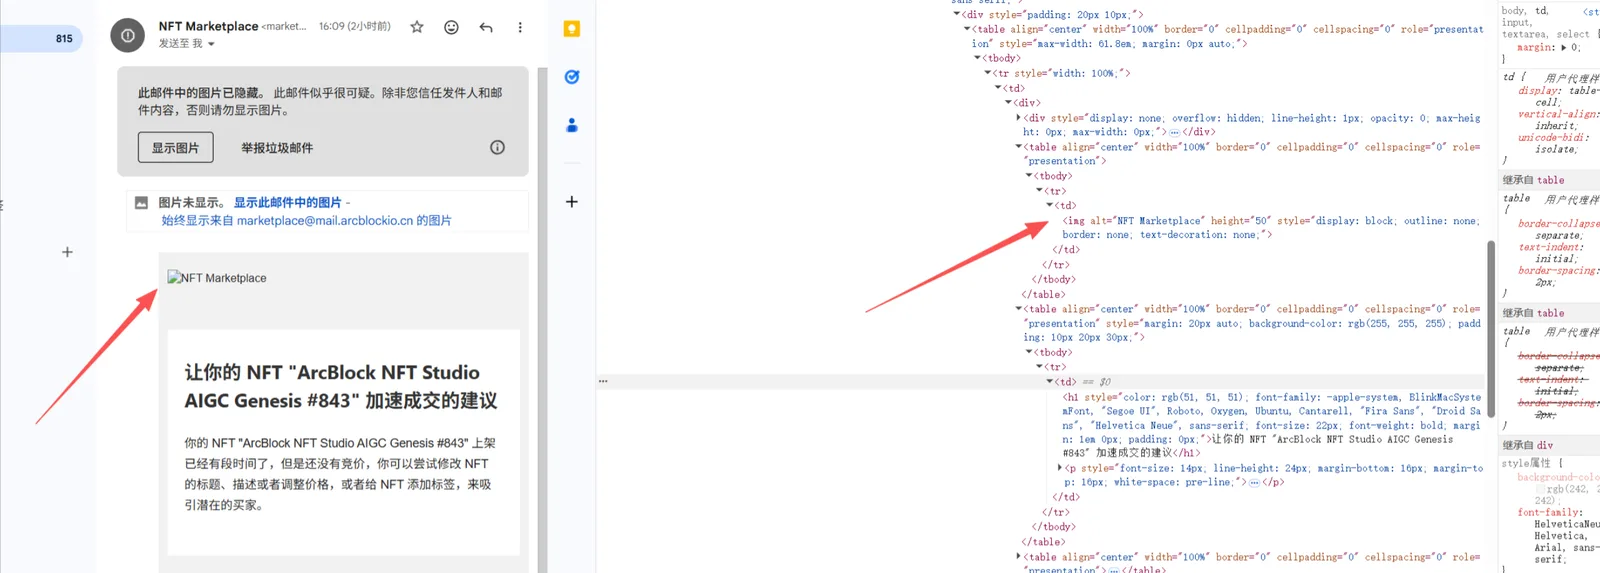
Task: Click the email message pane scrollbar
Action: 543,320
